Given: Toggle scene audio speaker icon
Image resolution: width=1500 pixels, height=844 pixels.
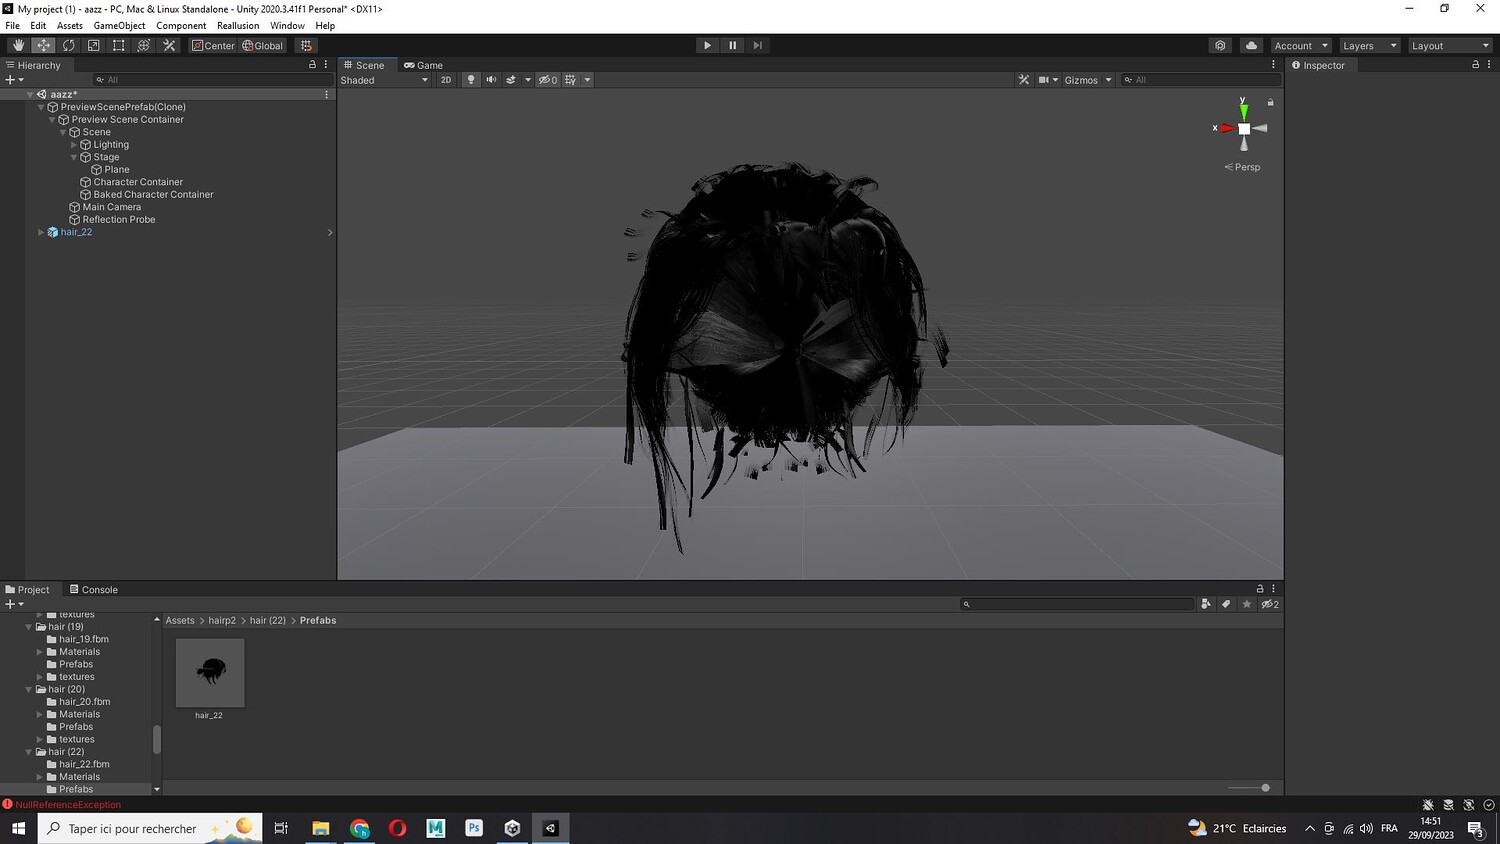Looking at the screenshot, I should point(491,80).
